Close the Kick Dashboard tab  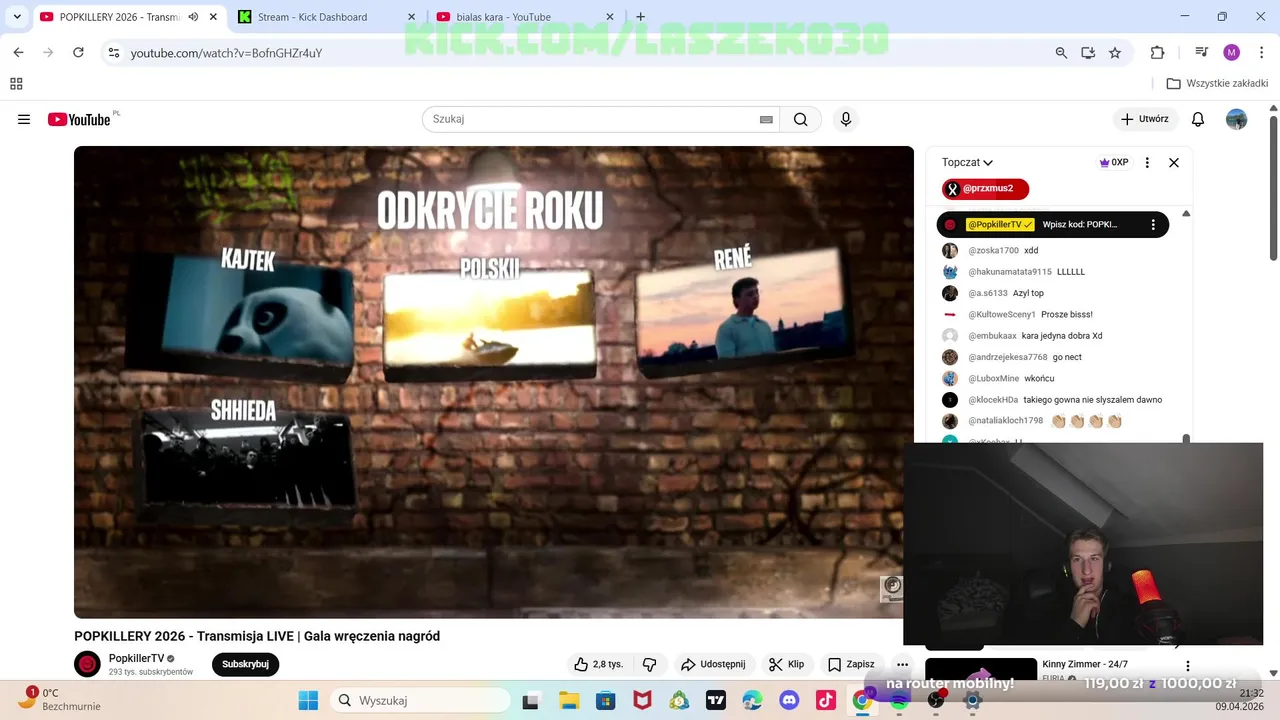coord(412,17)
